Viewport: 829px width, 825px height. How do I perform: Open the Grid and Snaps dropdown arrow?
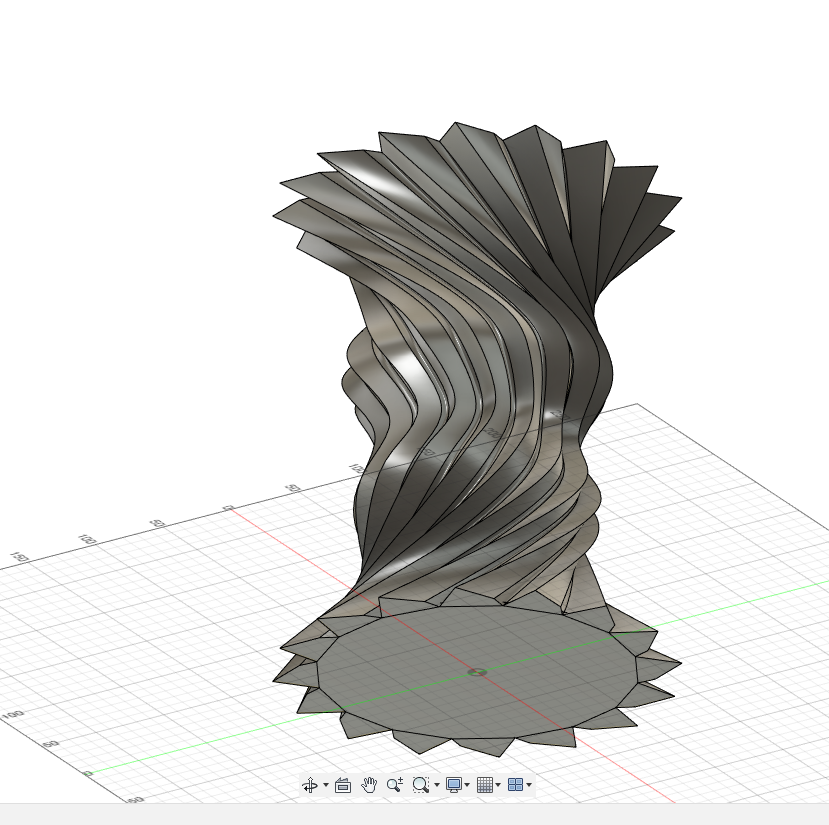click(498, 786)
